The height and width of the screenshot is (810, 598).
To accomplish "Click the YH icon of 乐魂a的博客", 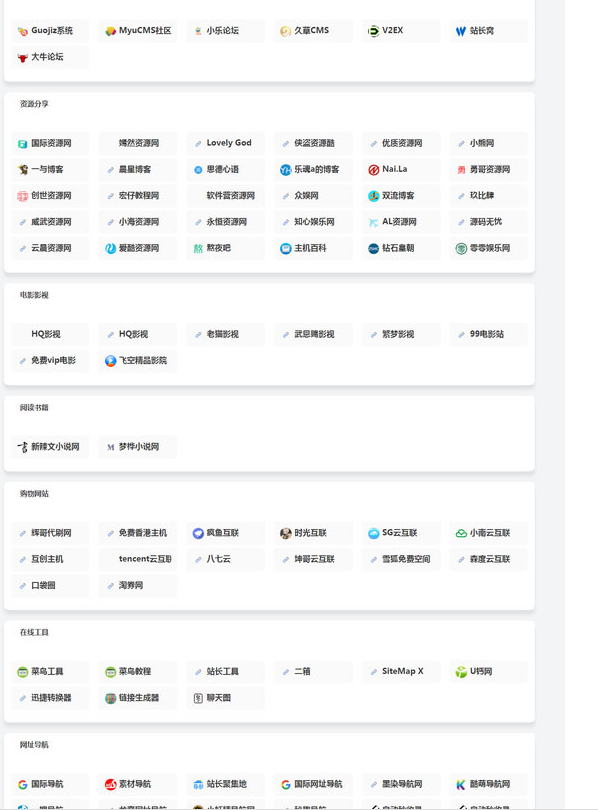I will click(286, 170).
